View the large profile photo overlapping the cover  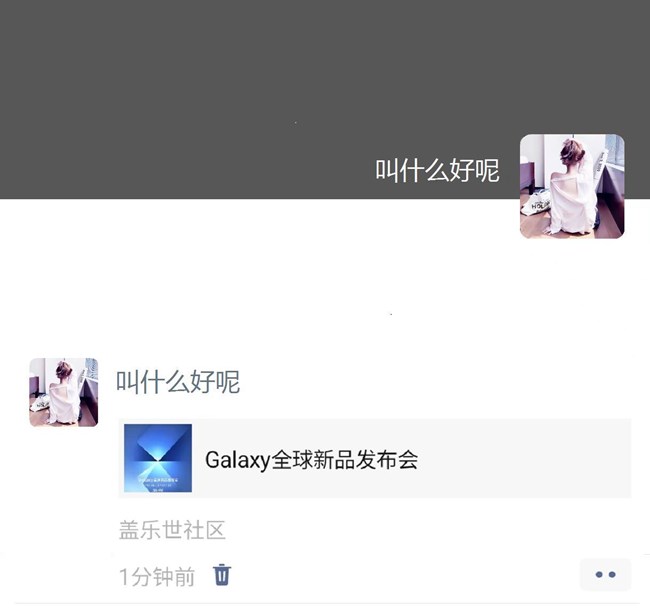tap(572, 186)
